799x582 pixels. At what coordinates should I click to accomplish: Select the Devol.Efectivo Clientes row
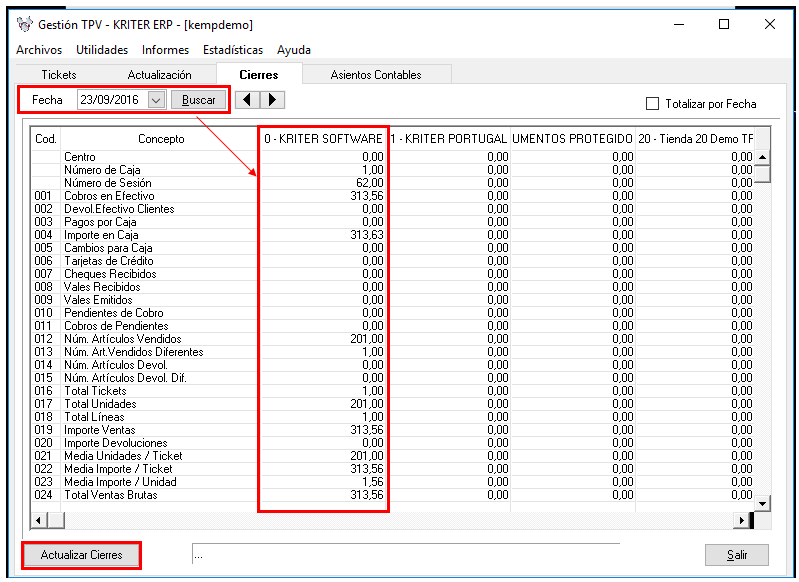[x=392, y=208]
